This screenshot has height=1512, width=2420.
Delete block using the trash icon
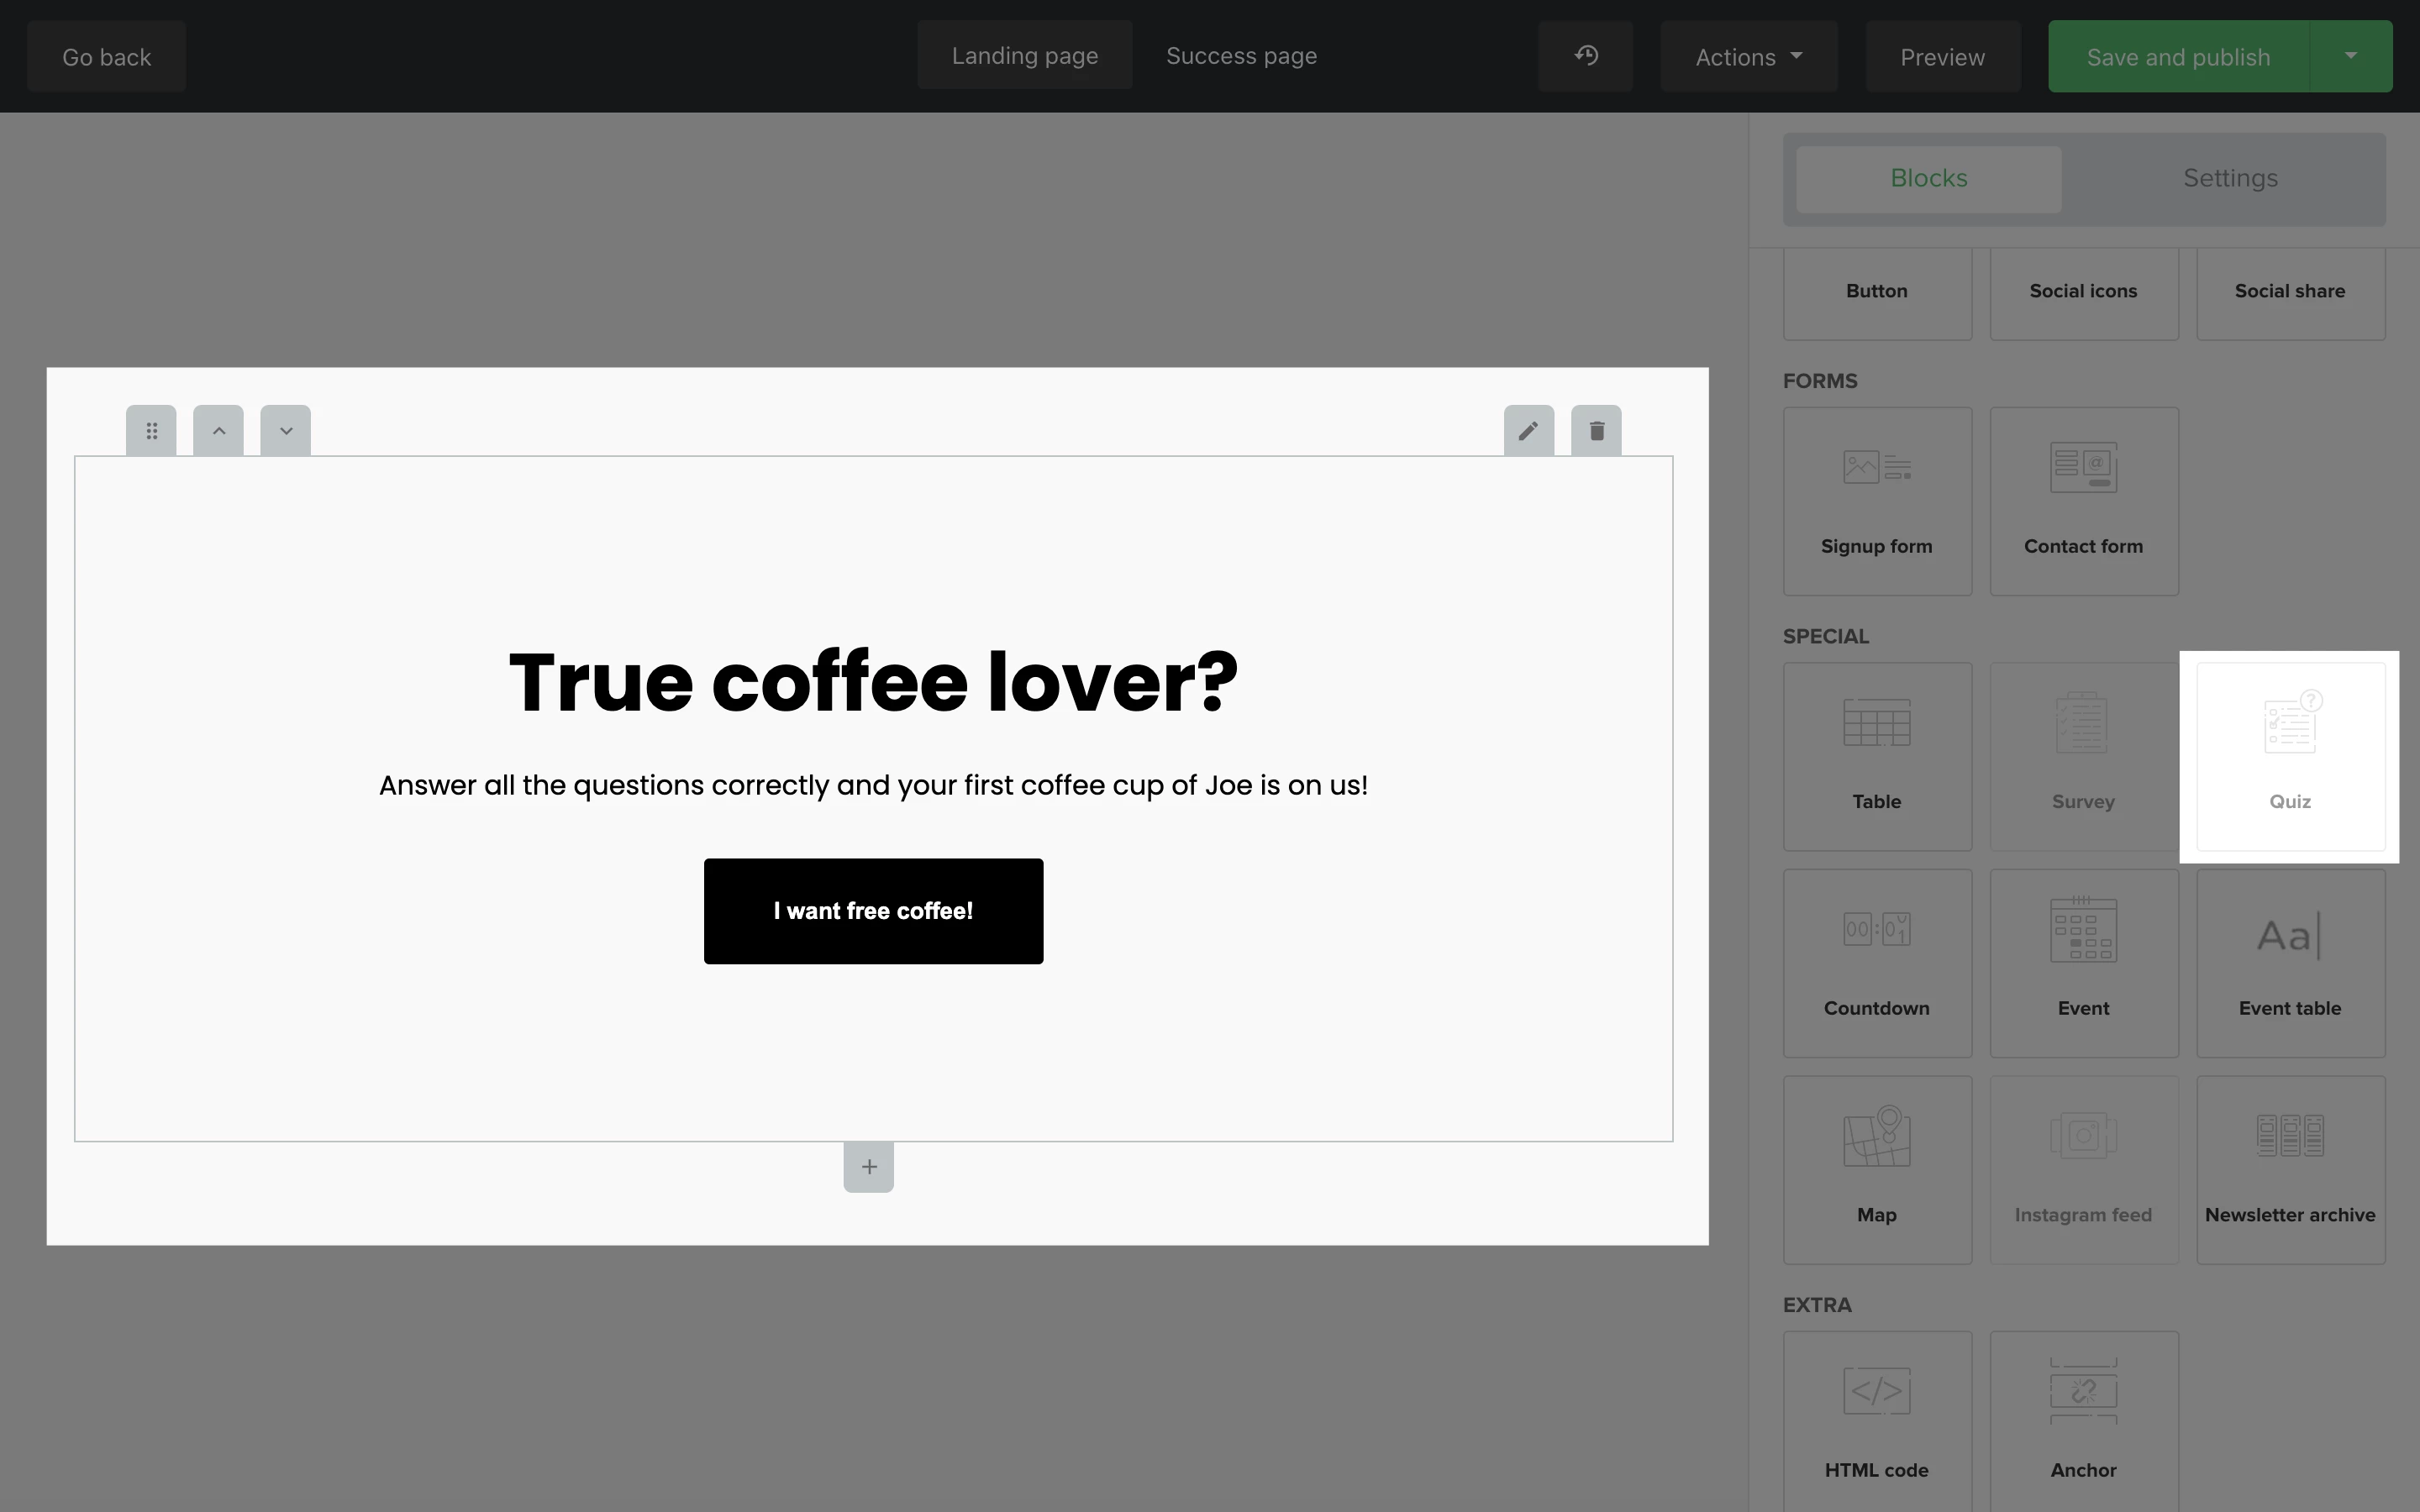tap(1596, 431)
